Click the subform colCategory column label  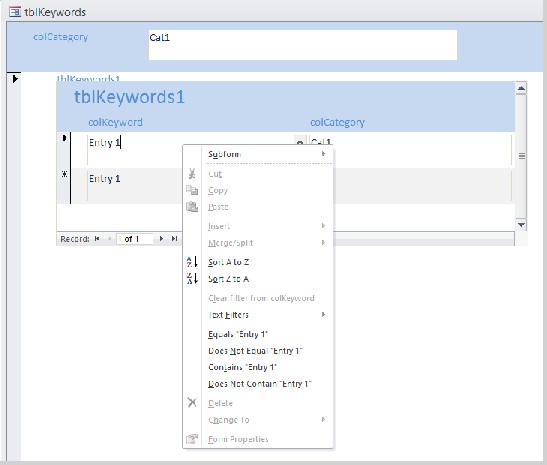pos(337,122)
